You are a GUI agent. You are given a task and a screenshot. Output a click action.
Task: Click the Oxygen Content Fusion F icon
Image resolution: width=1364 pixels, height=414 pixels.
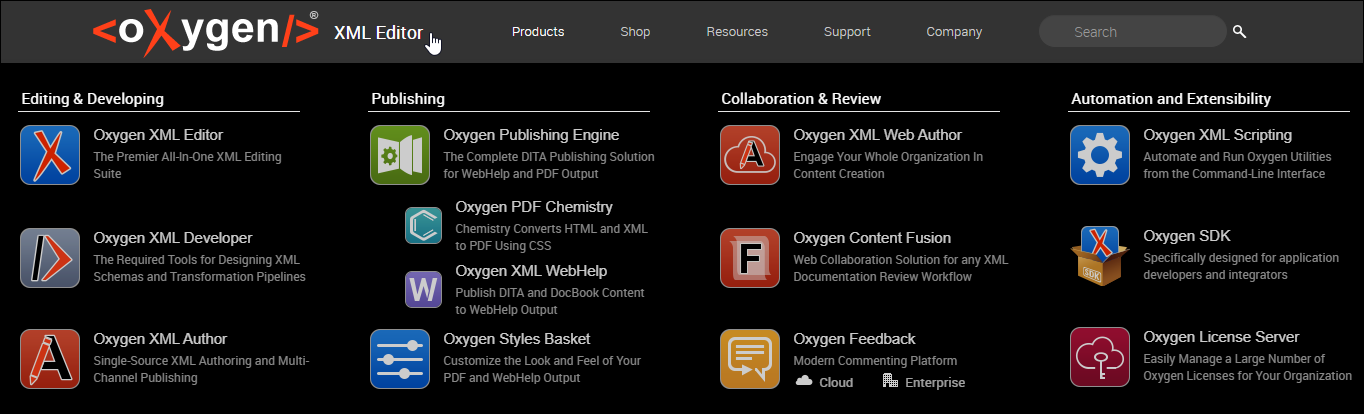click(750, 258)
